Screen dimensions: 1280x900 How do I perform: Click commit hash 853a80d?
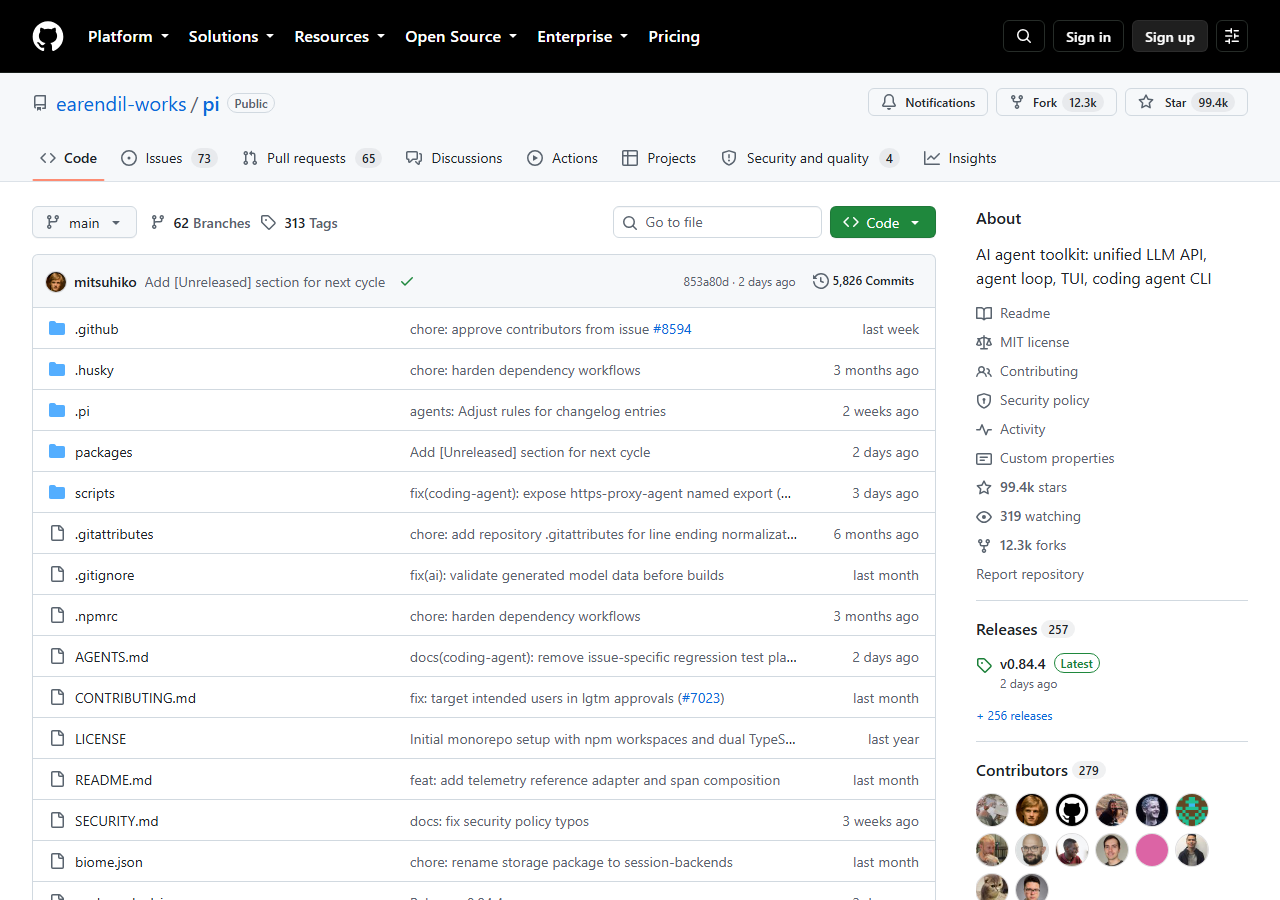(x=706, y=282)
